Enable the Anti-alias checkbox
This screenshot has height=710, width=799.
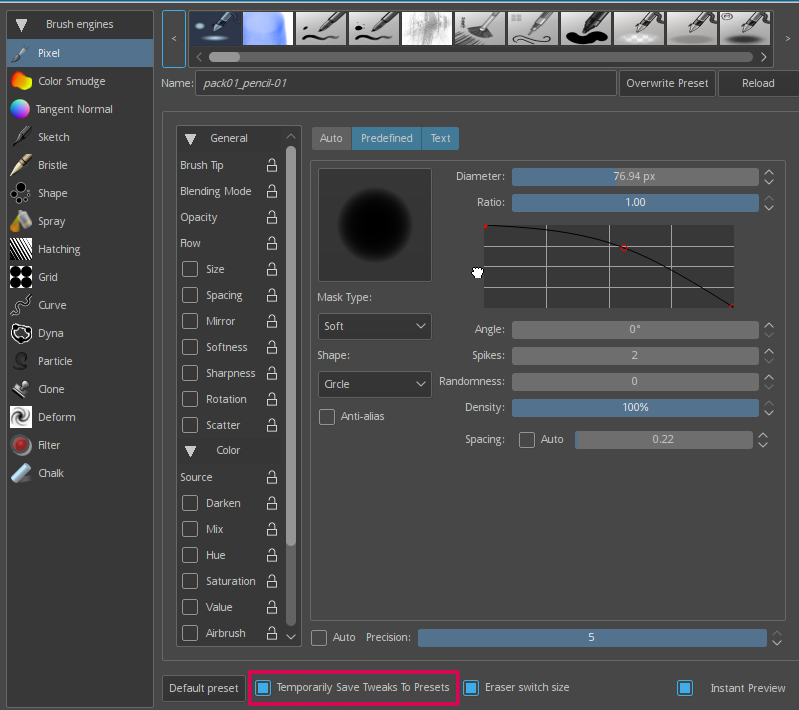pyautogui.click(x=327, y=416)
